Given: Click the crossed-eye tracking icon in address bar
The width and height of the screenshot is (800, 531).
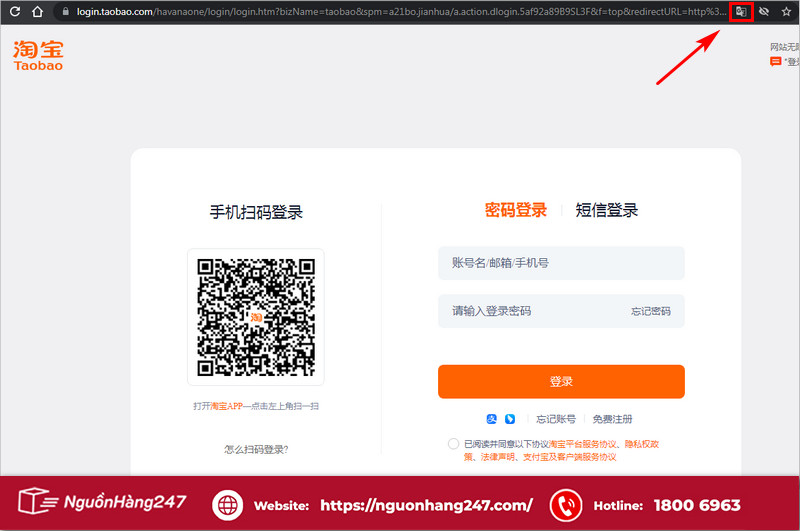Looking at the screenshot, I should 764,11.
